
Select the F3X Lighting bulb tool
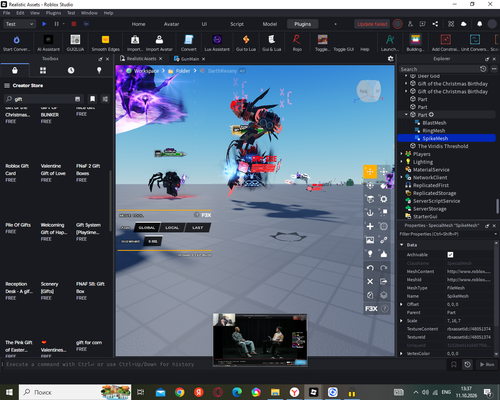point(370,254)
